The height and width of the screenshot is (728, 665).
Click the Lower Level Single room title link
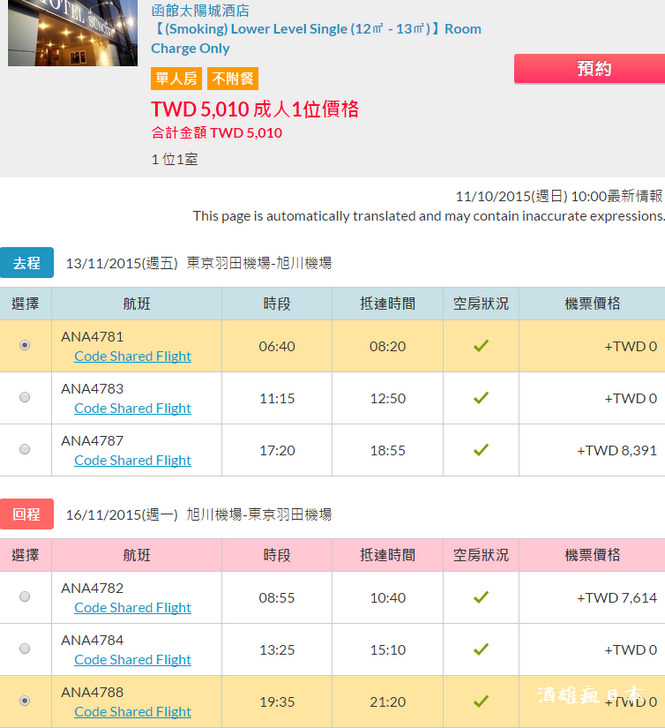[x=315, y=38]
